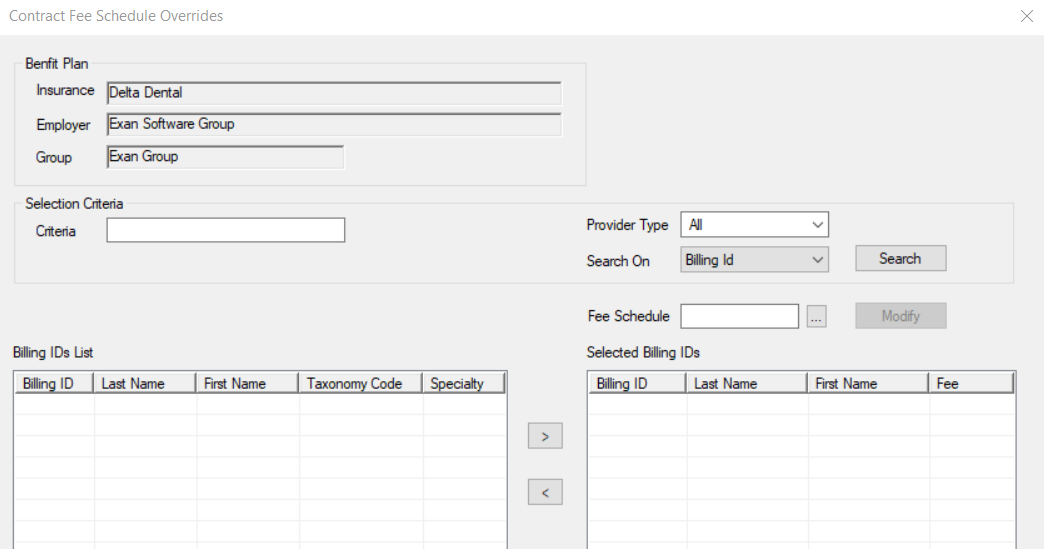Select the Insurance field showing Delta Dental
The width and height of the screenshot is (1044, 549).
click(333, 93)
